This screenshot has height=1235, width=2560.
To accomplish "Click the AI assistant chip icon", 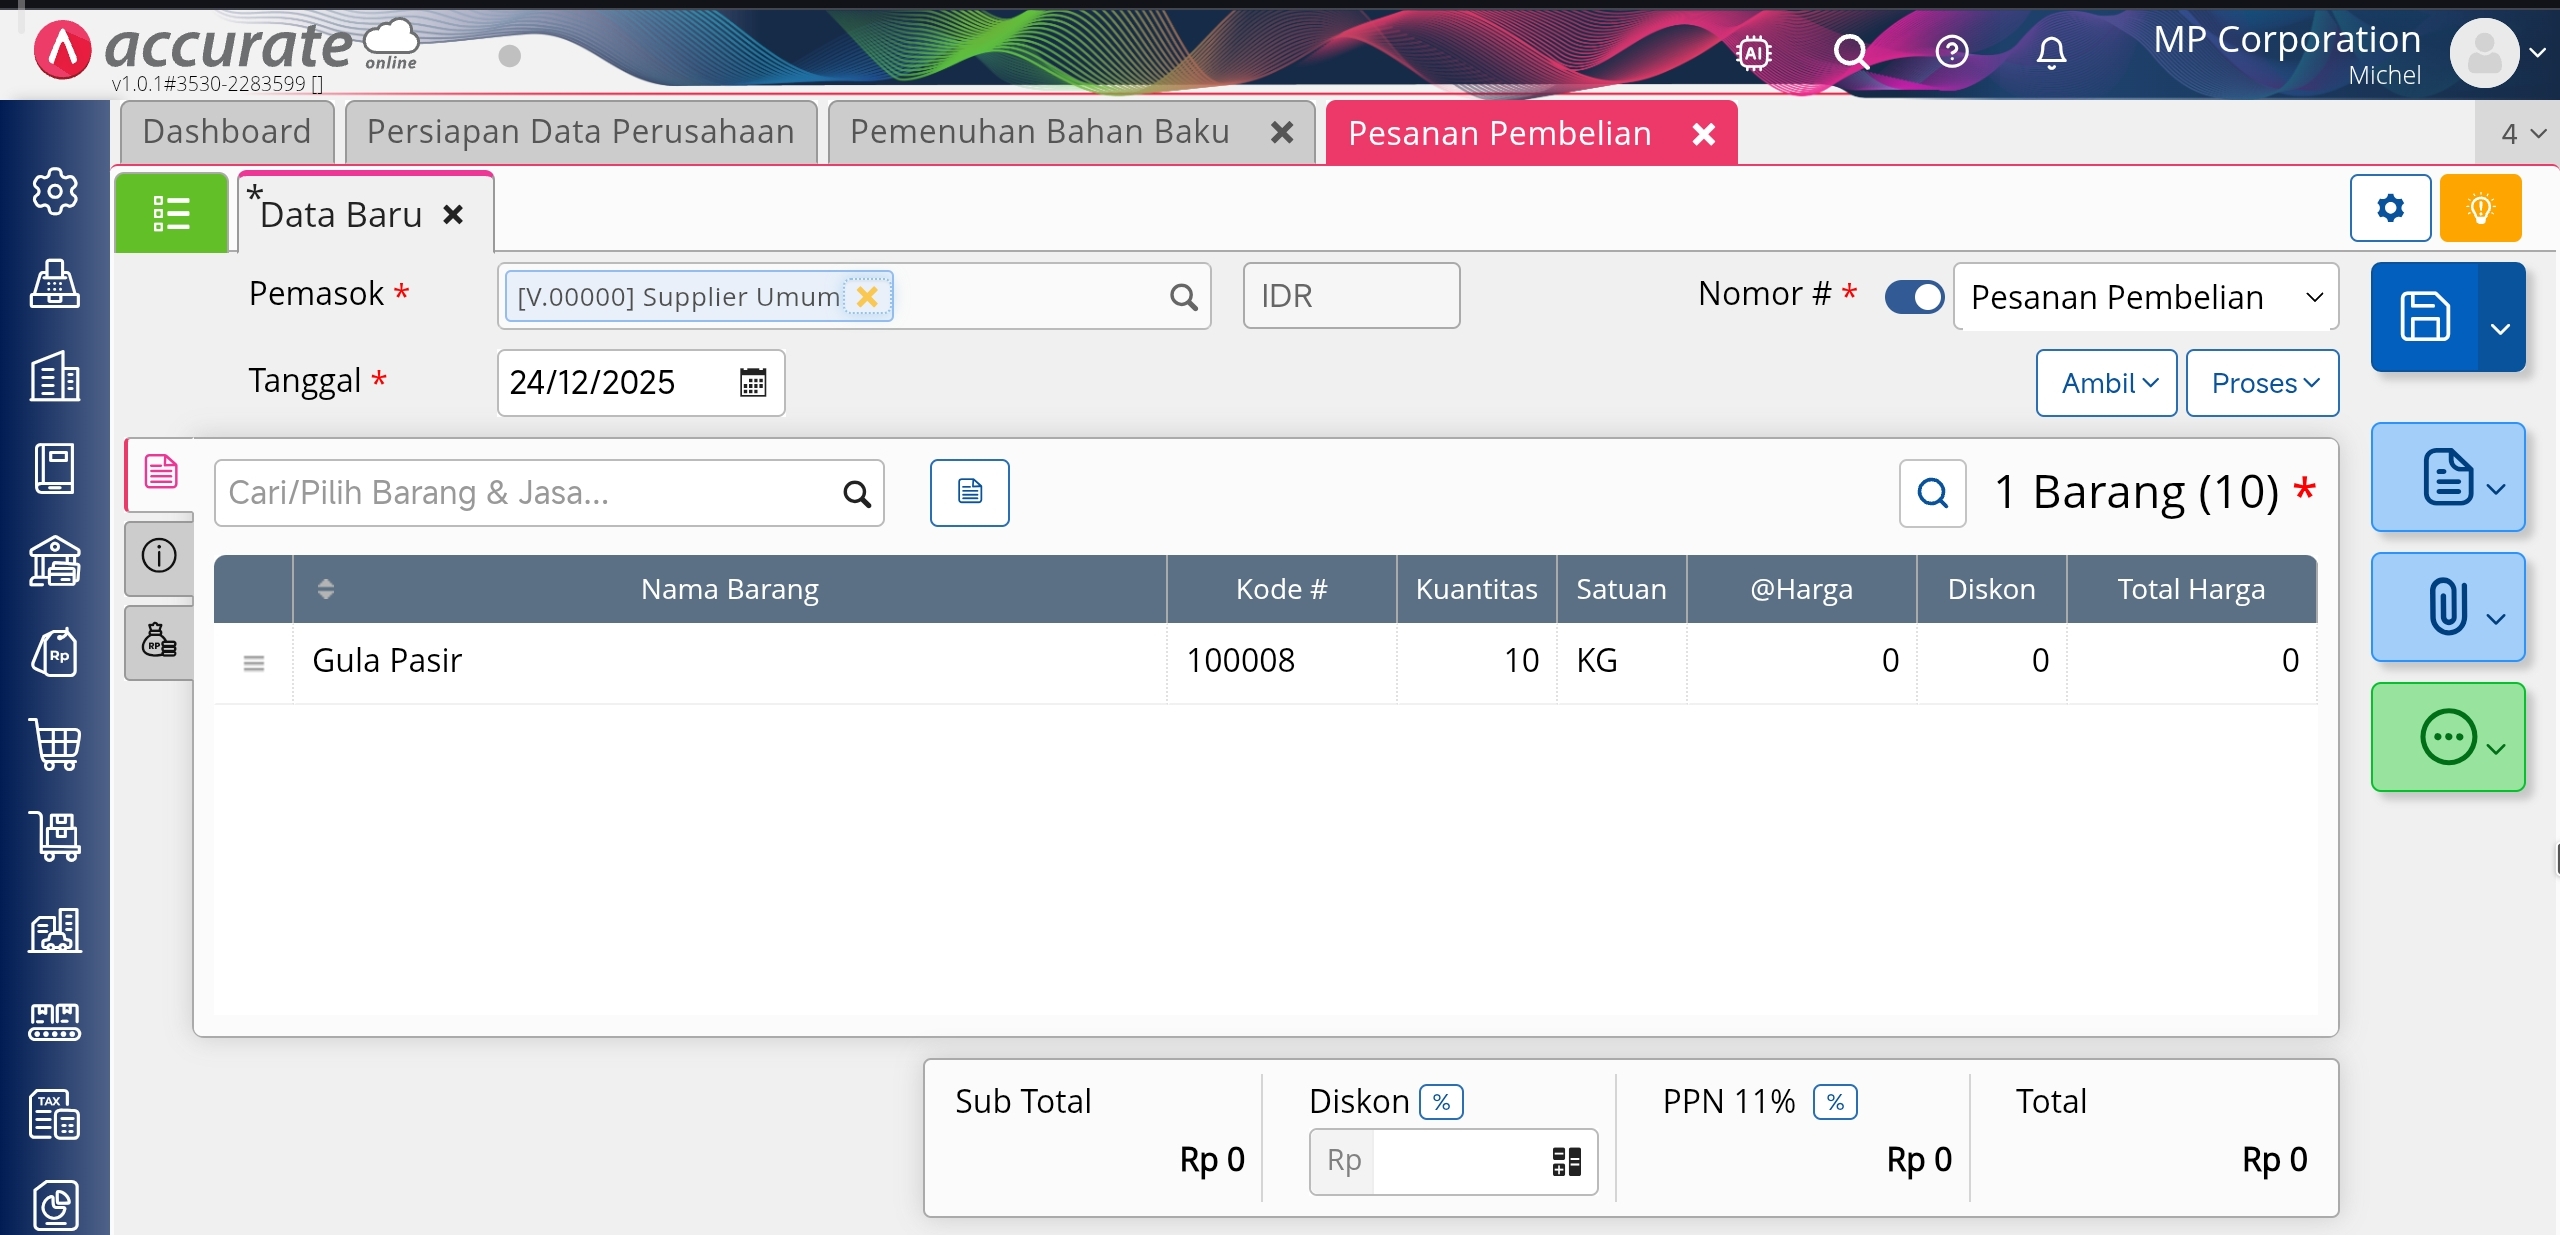I will coord(1754,51).
